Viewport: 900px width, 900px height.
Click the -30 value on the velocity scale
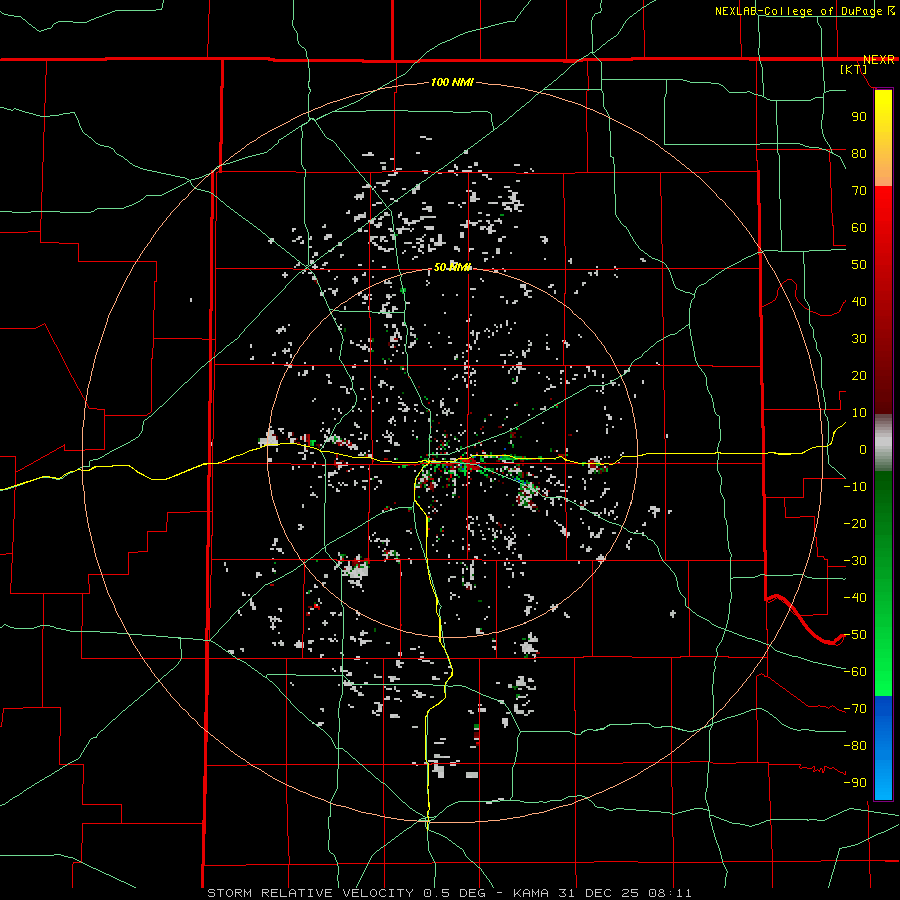[x=855, y=561]
